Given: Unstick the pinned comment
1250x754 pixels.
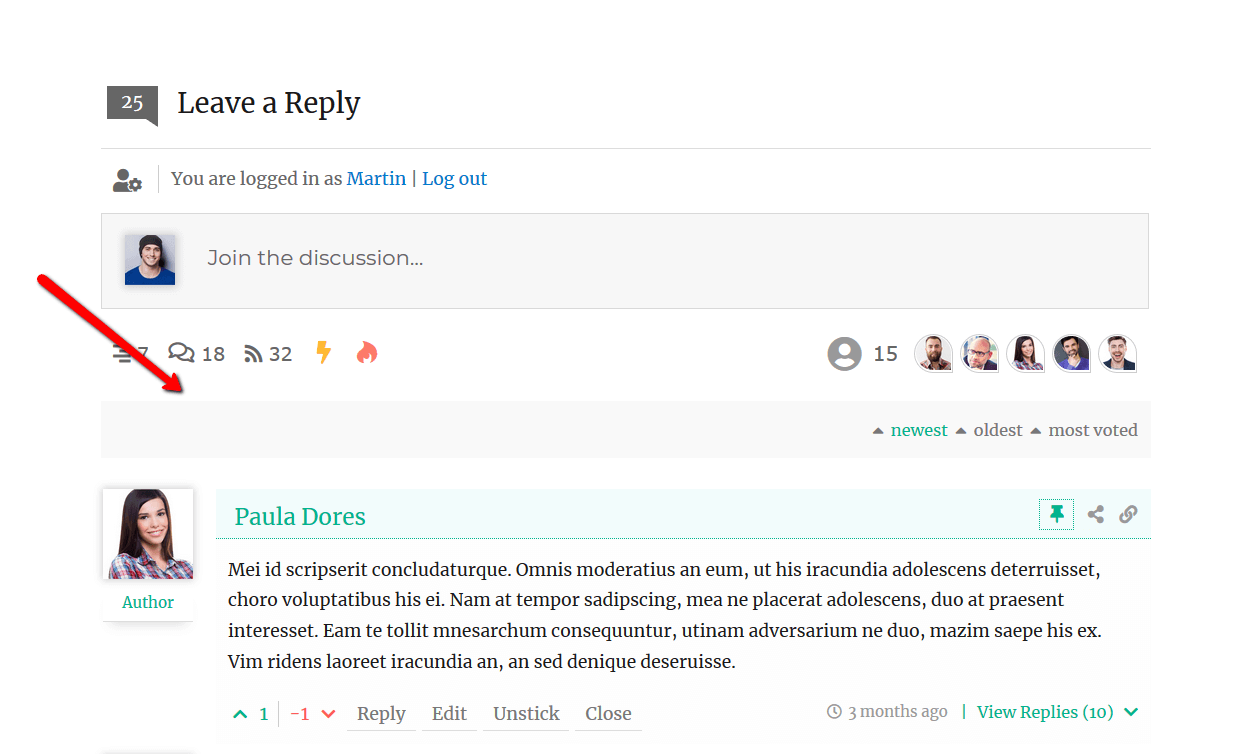Looking at the screenshot, I should click(x=526, y=714).
